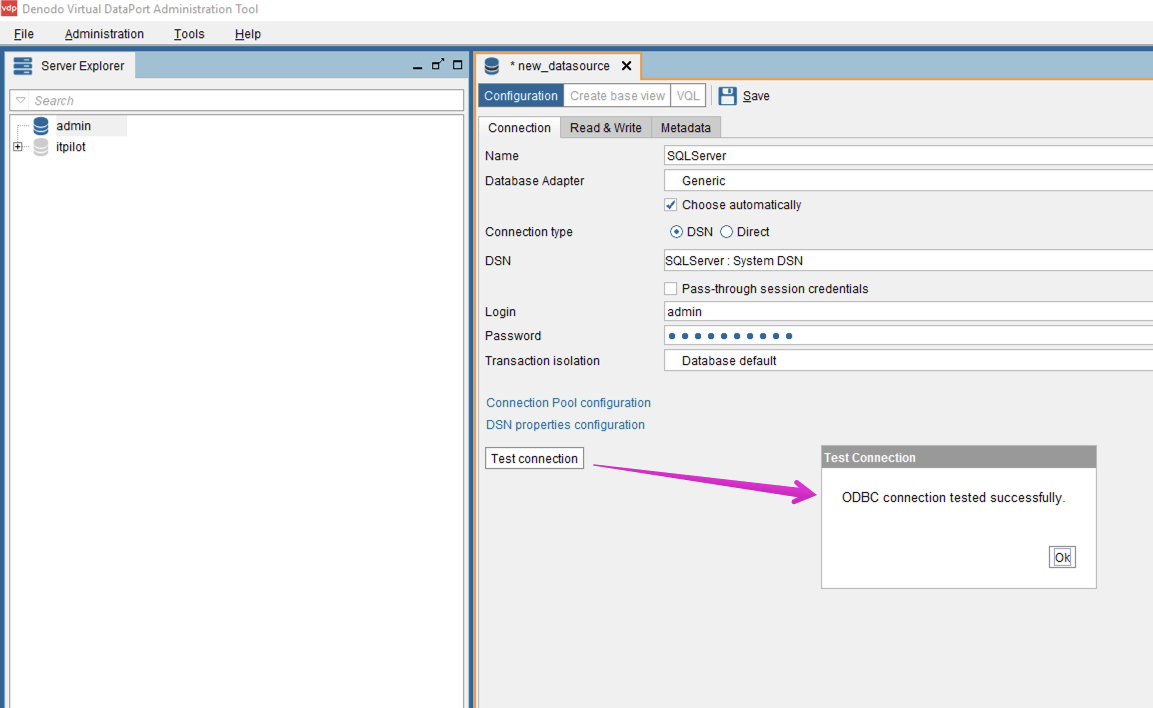Switch to the Connection tab

519,127
